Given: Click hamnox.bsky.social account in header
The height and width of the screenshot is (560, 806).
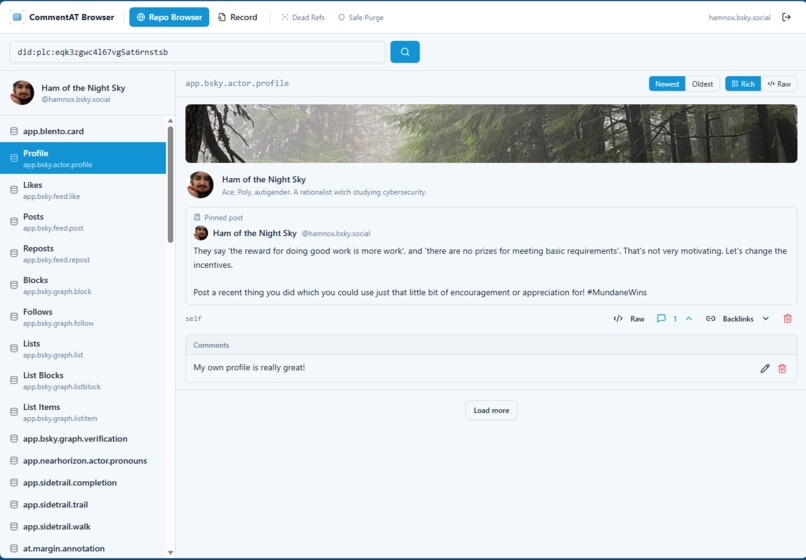Looking at the screenshot, I should [x=739, y=17].
